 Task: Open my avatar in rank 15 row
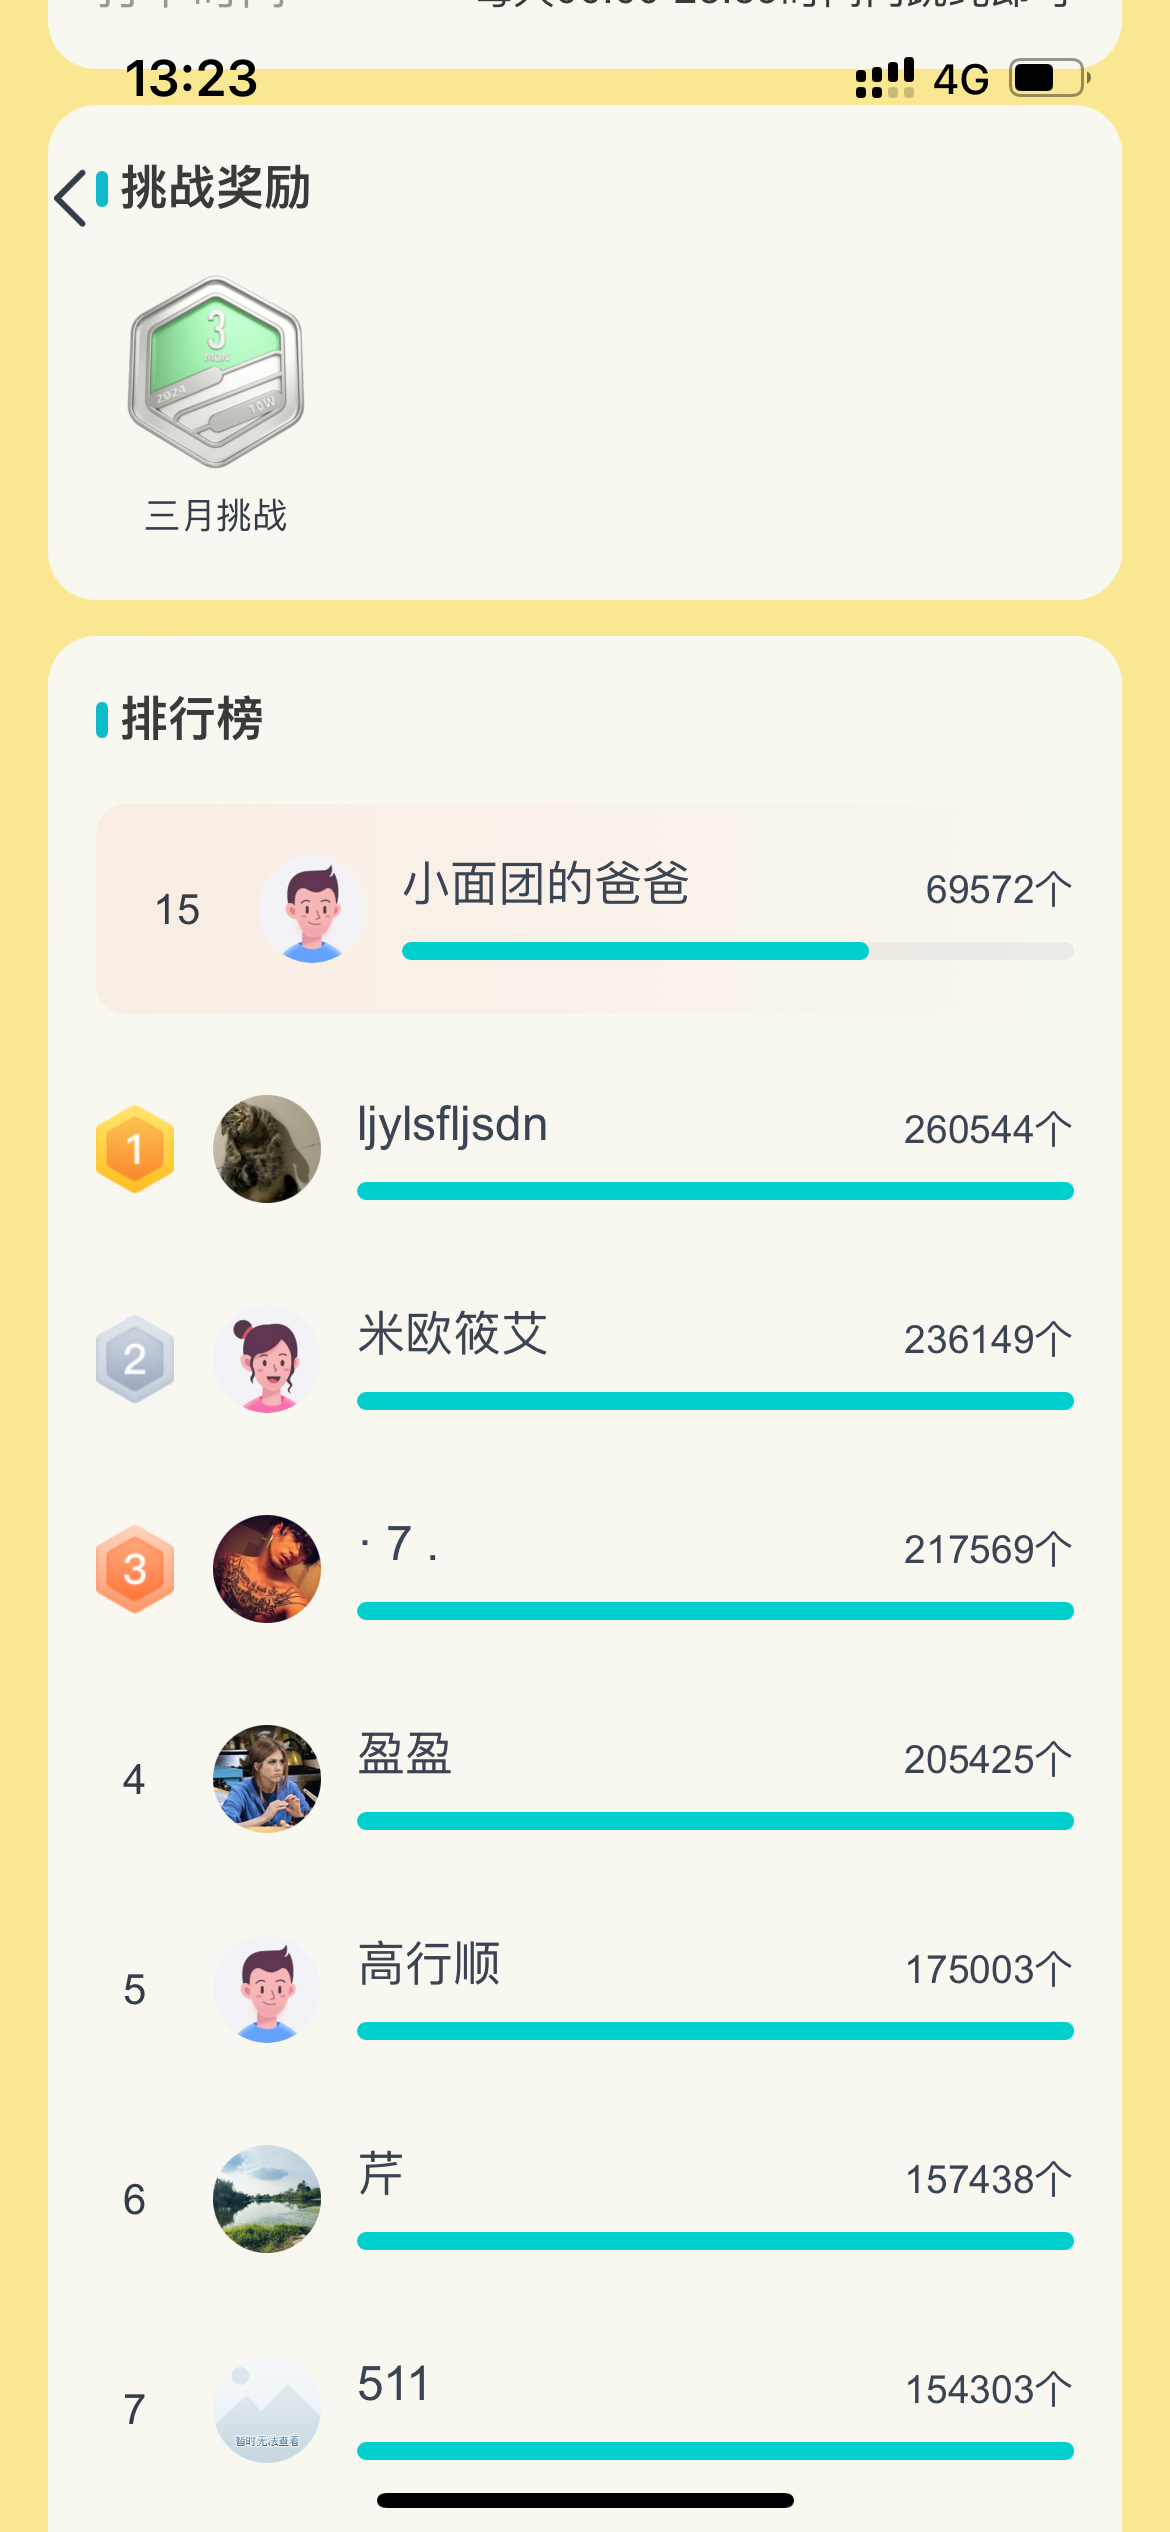(x=312, y=909)
